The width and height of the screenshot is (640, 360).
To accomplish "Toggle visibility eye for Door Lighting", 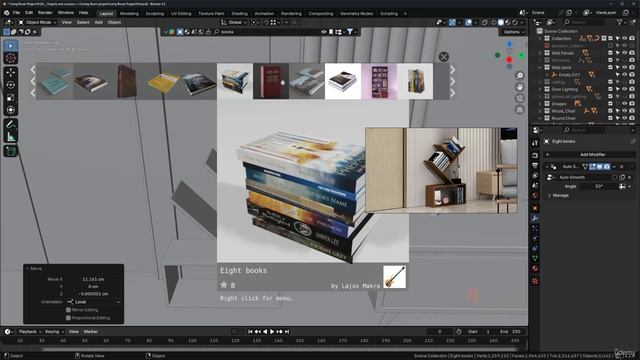I will (x=624, y=89).
